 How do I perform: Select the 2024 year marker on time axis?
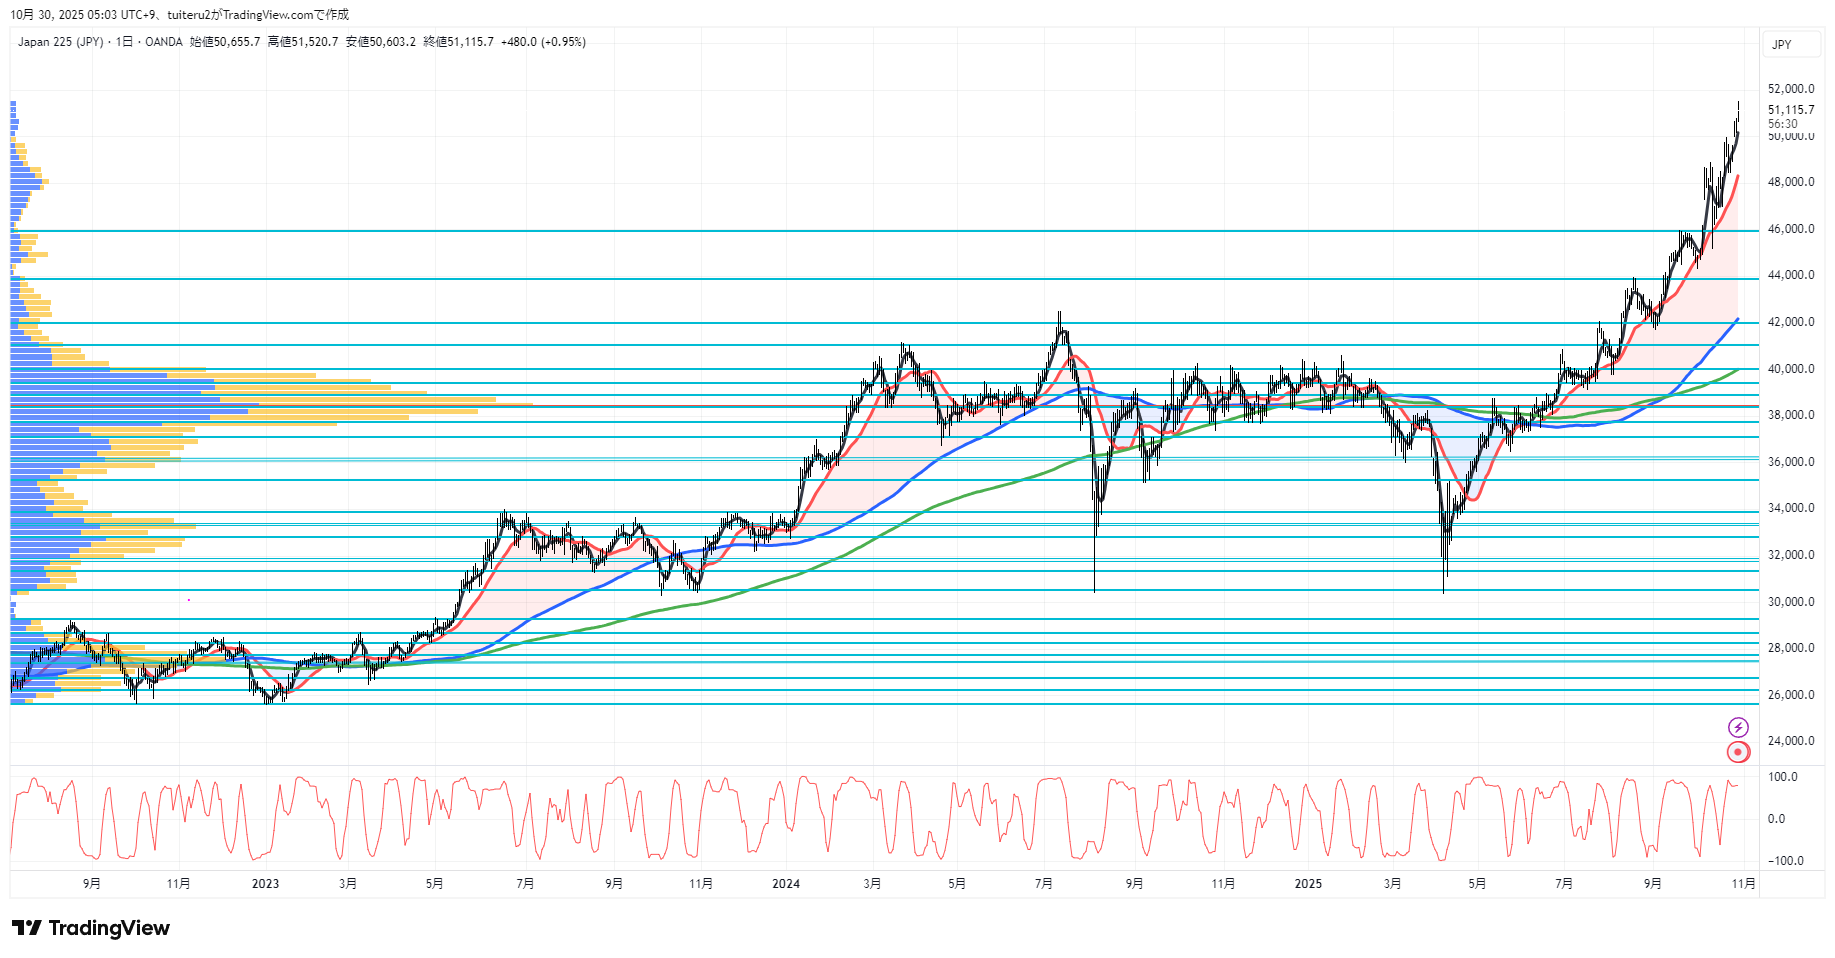[786, 883]
